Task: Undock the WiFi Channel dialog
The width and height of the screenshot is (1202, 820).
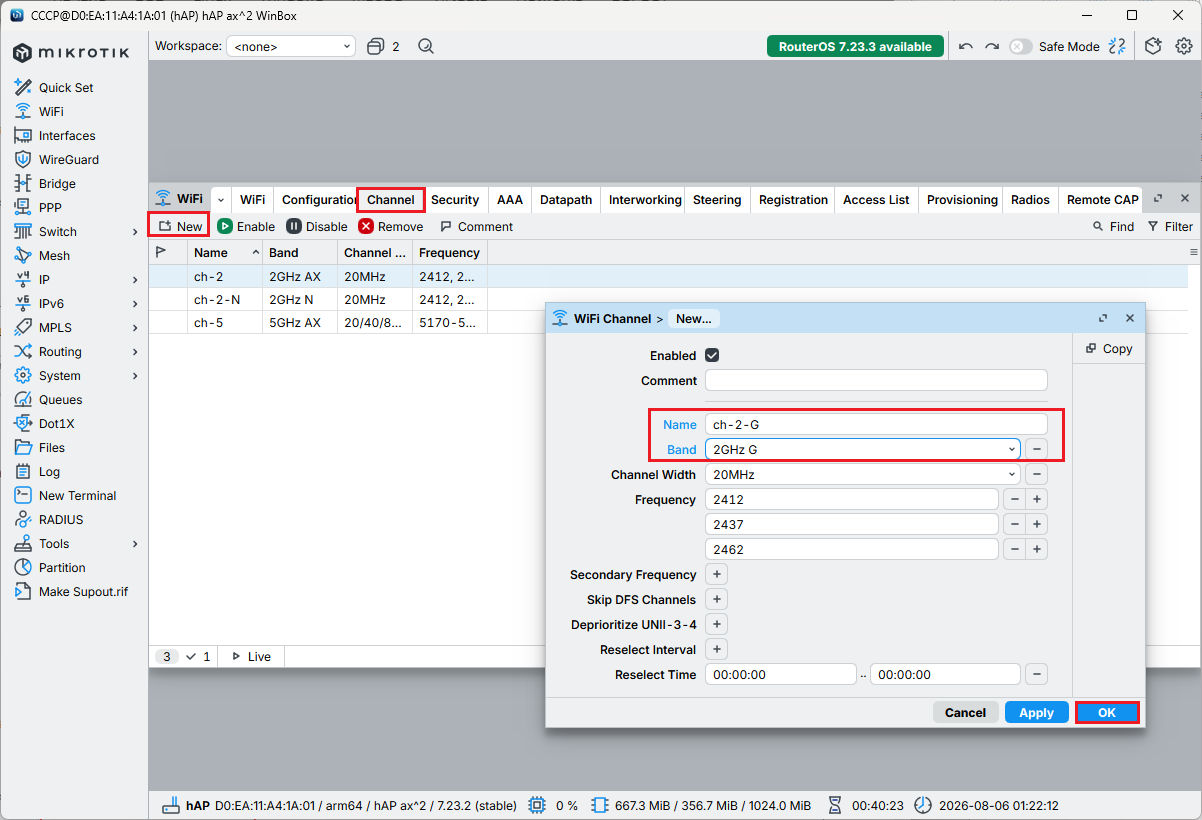Action: 1103,318
